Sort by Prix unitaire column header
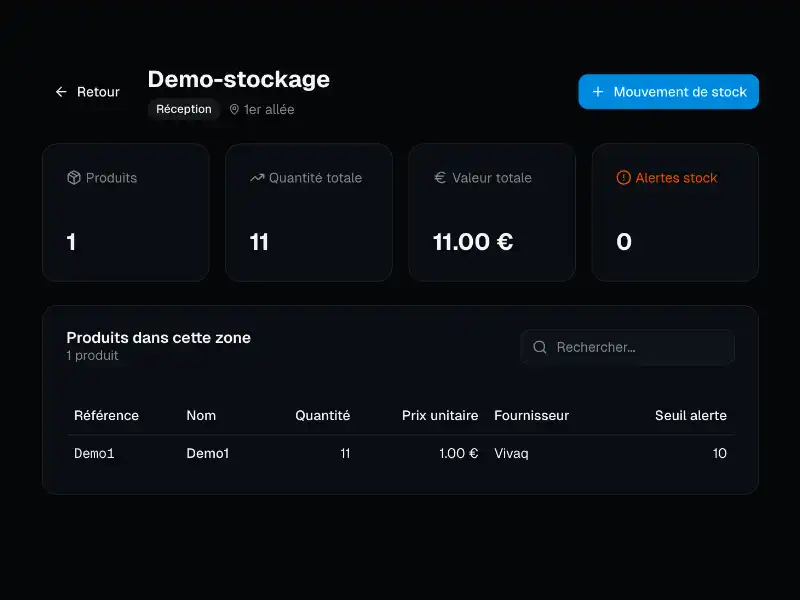 (440, 415)
